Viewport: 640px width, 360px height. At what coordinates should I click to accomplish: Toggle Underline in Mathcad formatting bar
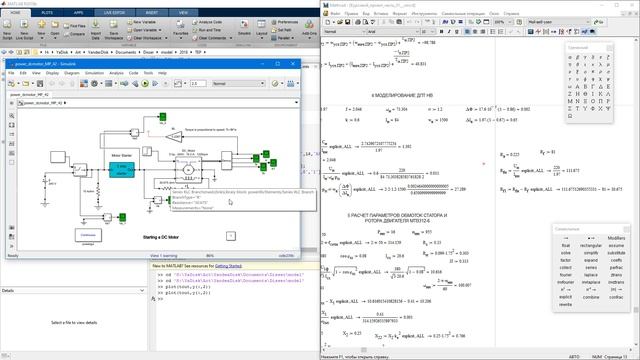pyautogui.click(x=457, y=31)
